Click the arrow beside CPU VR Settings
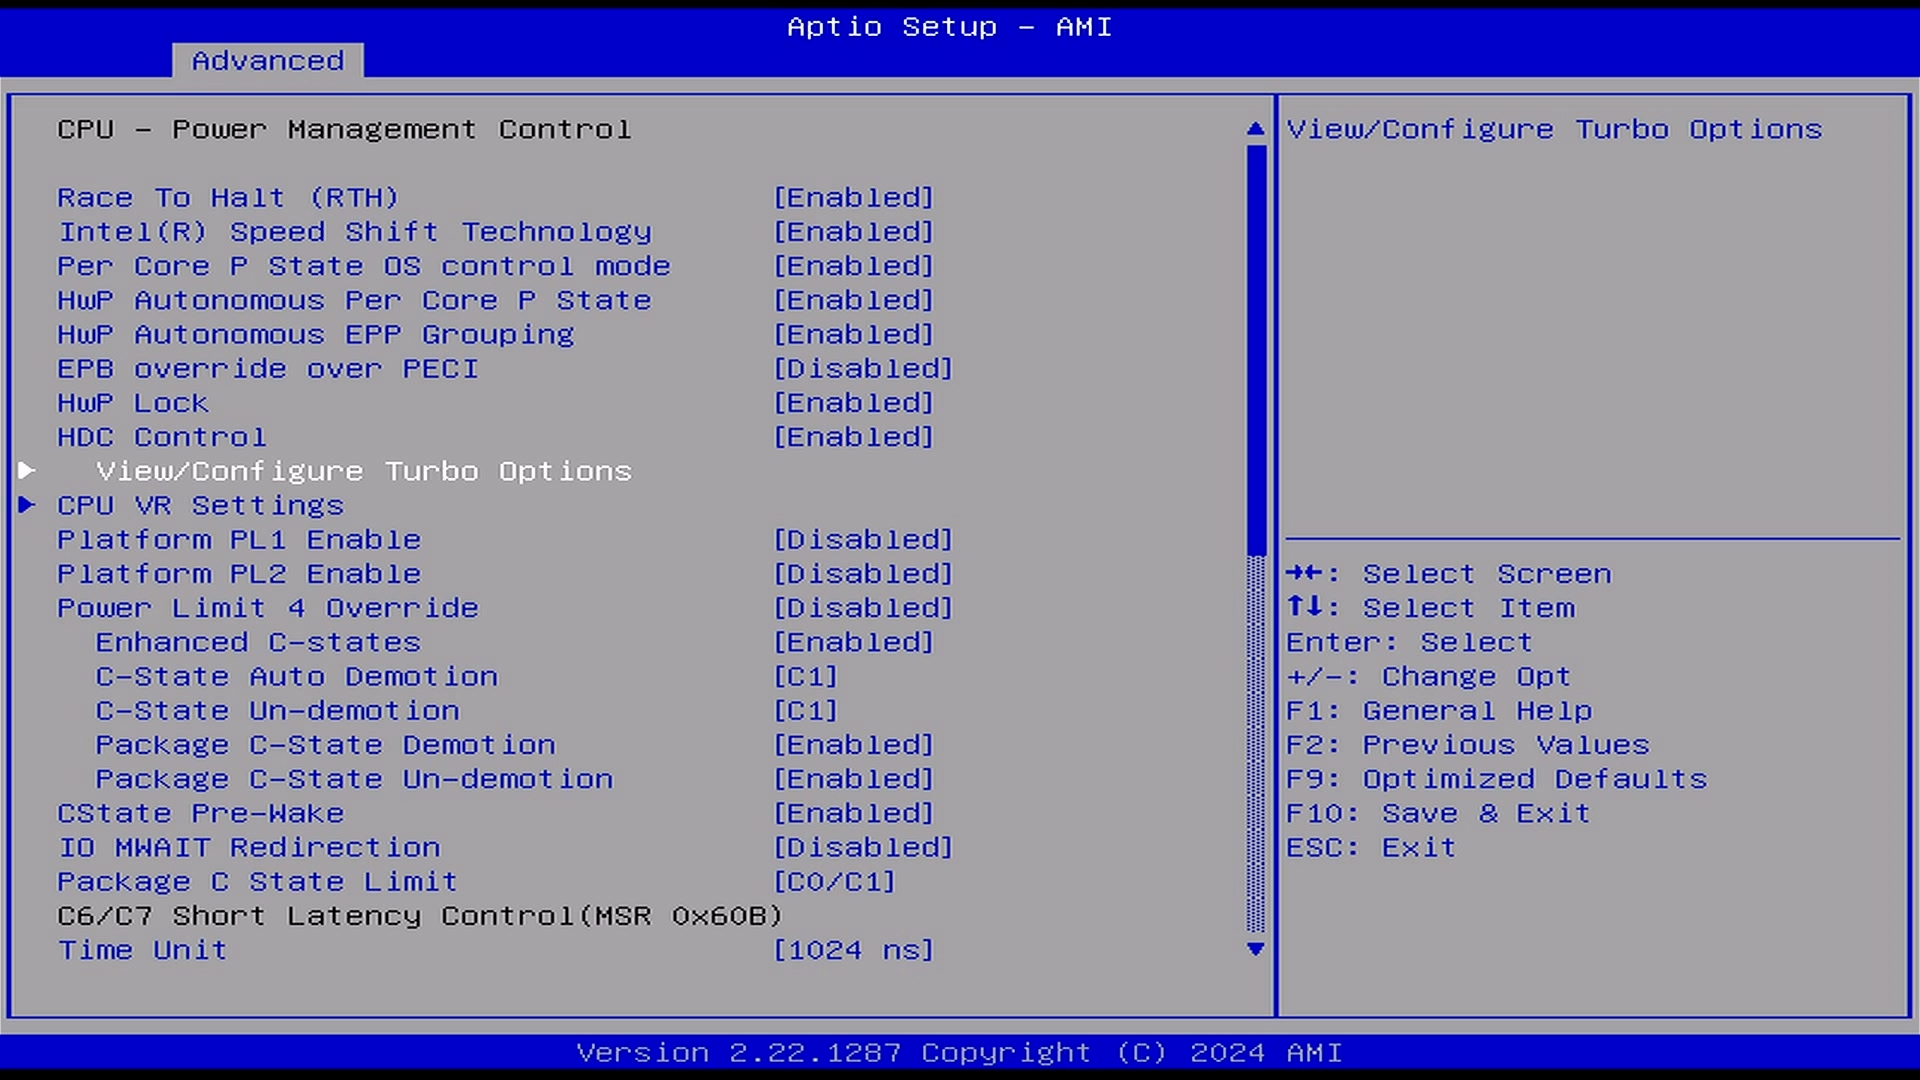Viewport: 1920px width, 1080px height. coord(27,505)
